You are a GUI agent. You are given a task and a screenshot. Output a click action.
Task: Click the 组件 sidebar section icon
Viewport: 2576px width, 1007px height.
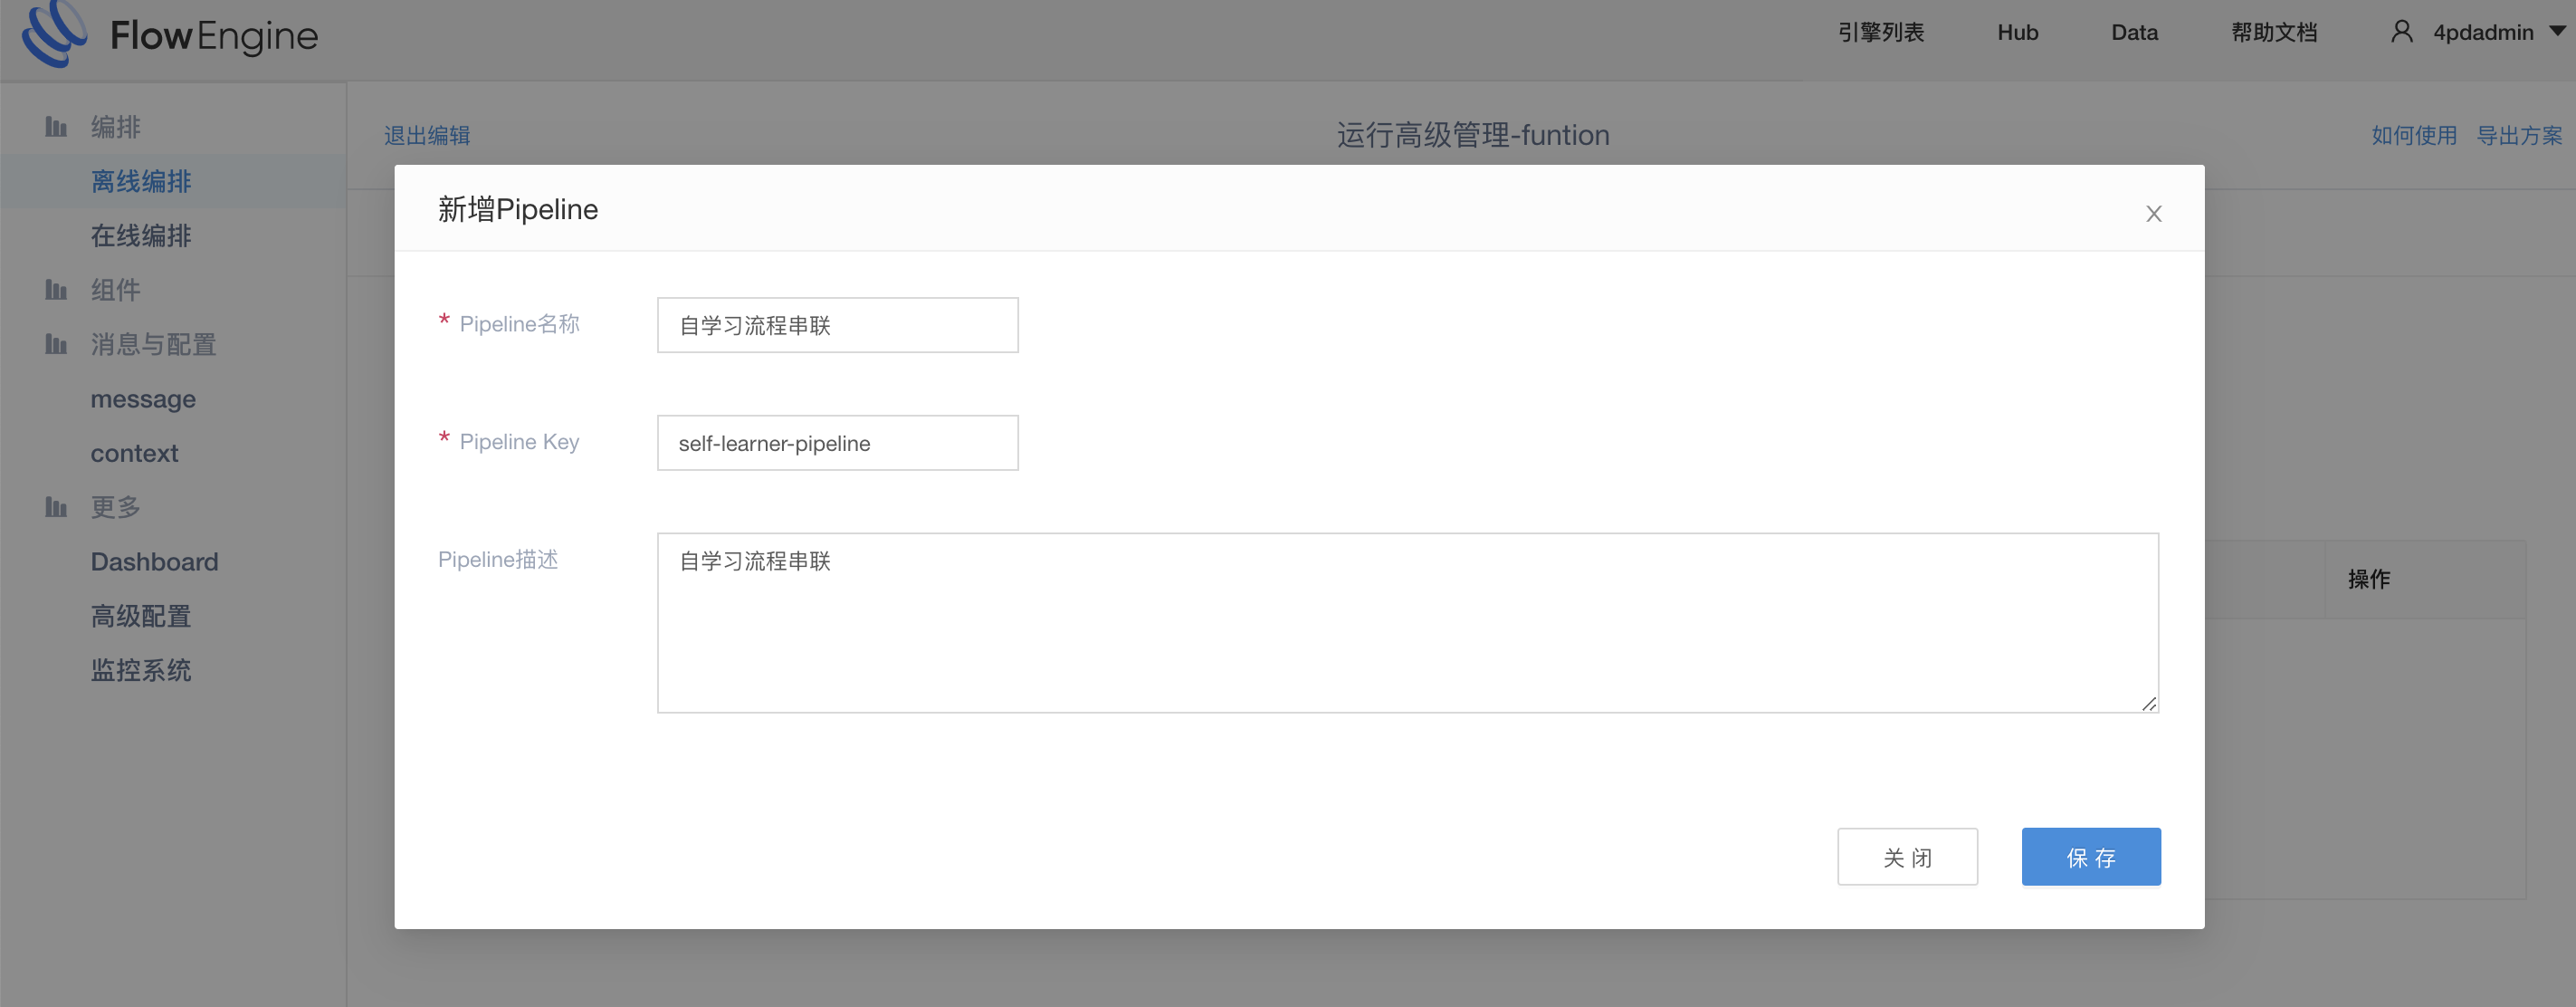click(56, 290)
